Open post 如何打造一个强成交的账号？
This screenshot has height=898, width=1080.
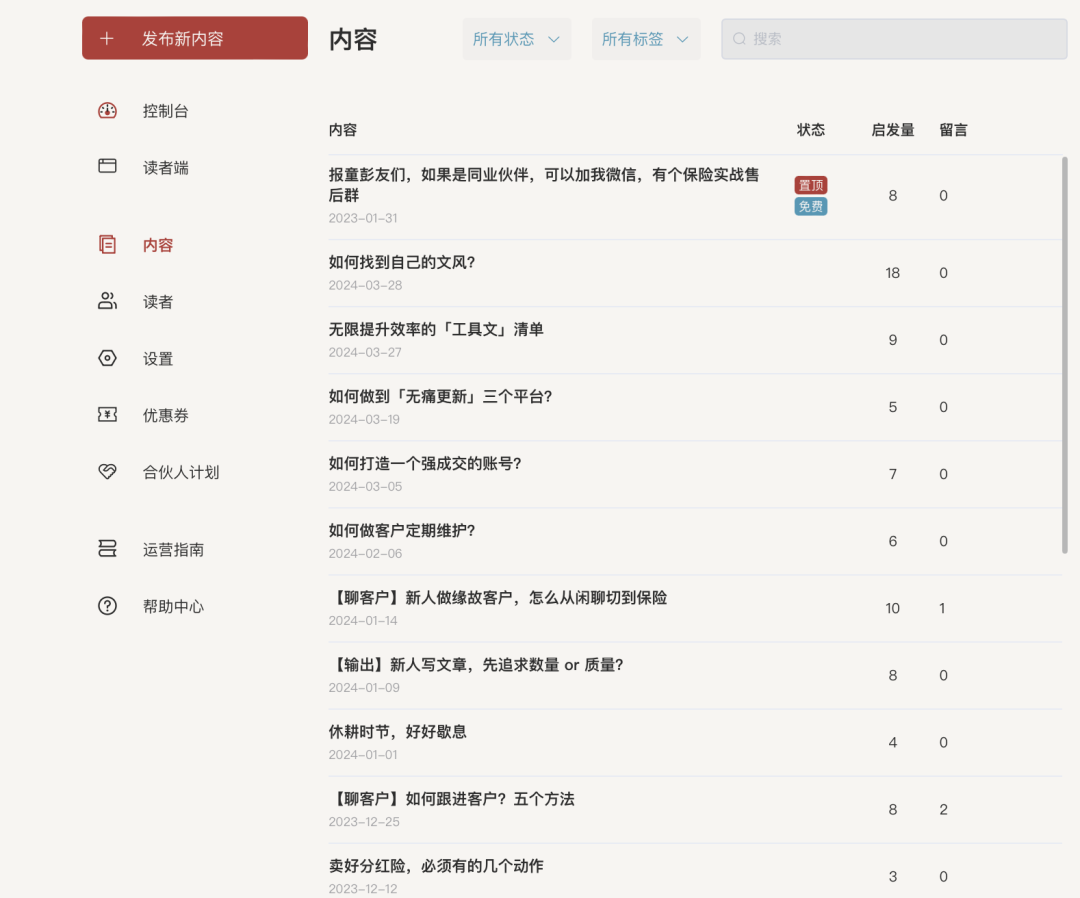tap(425, 463)
